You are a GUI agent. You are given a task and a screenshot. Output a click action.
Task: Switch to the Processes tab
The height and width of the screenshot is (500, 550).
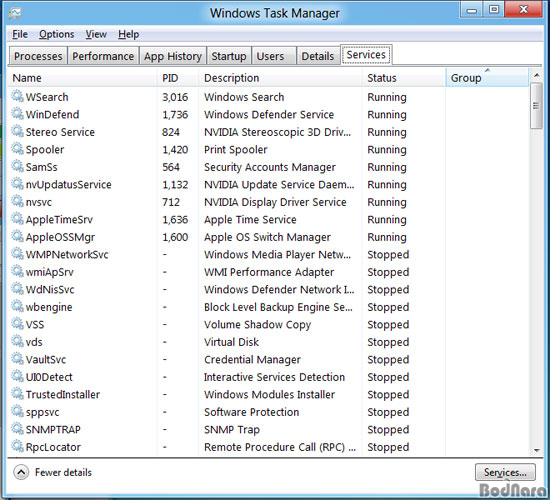coord(38,56)
